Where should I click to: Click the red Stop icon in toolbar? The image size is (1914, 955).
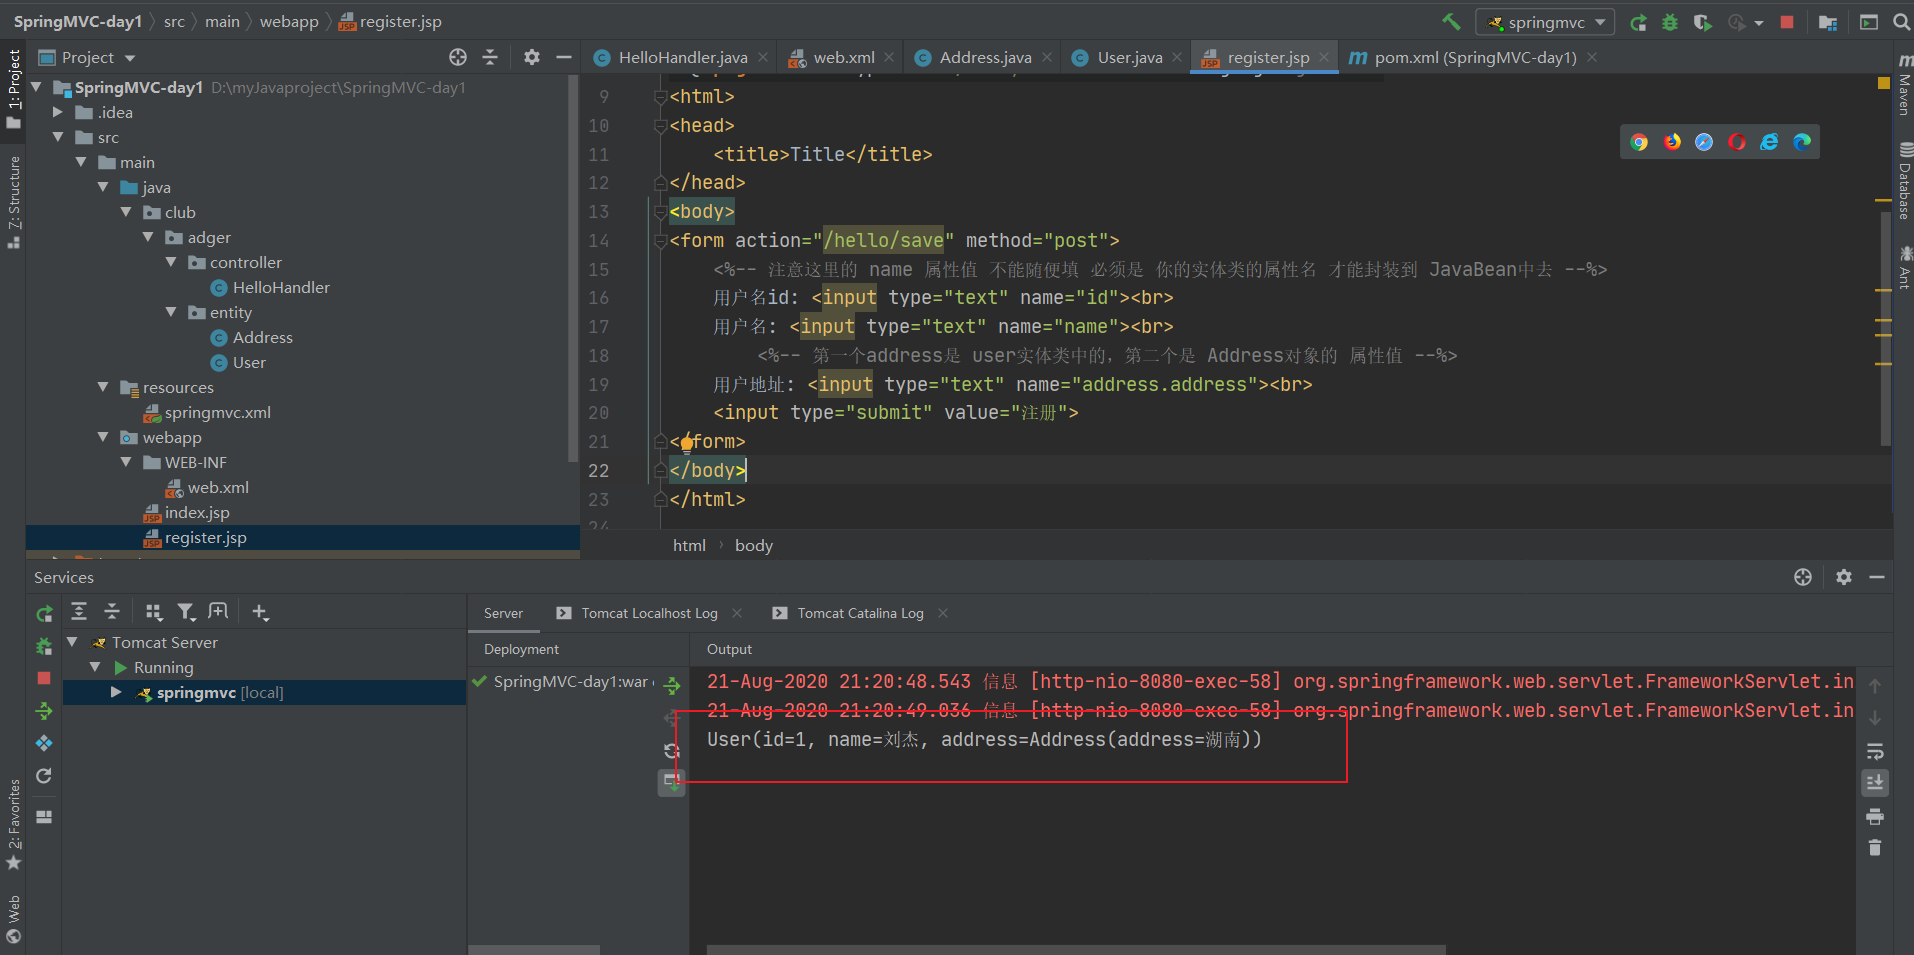[1787, 22]
